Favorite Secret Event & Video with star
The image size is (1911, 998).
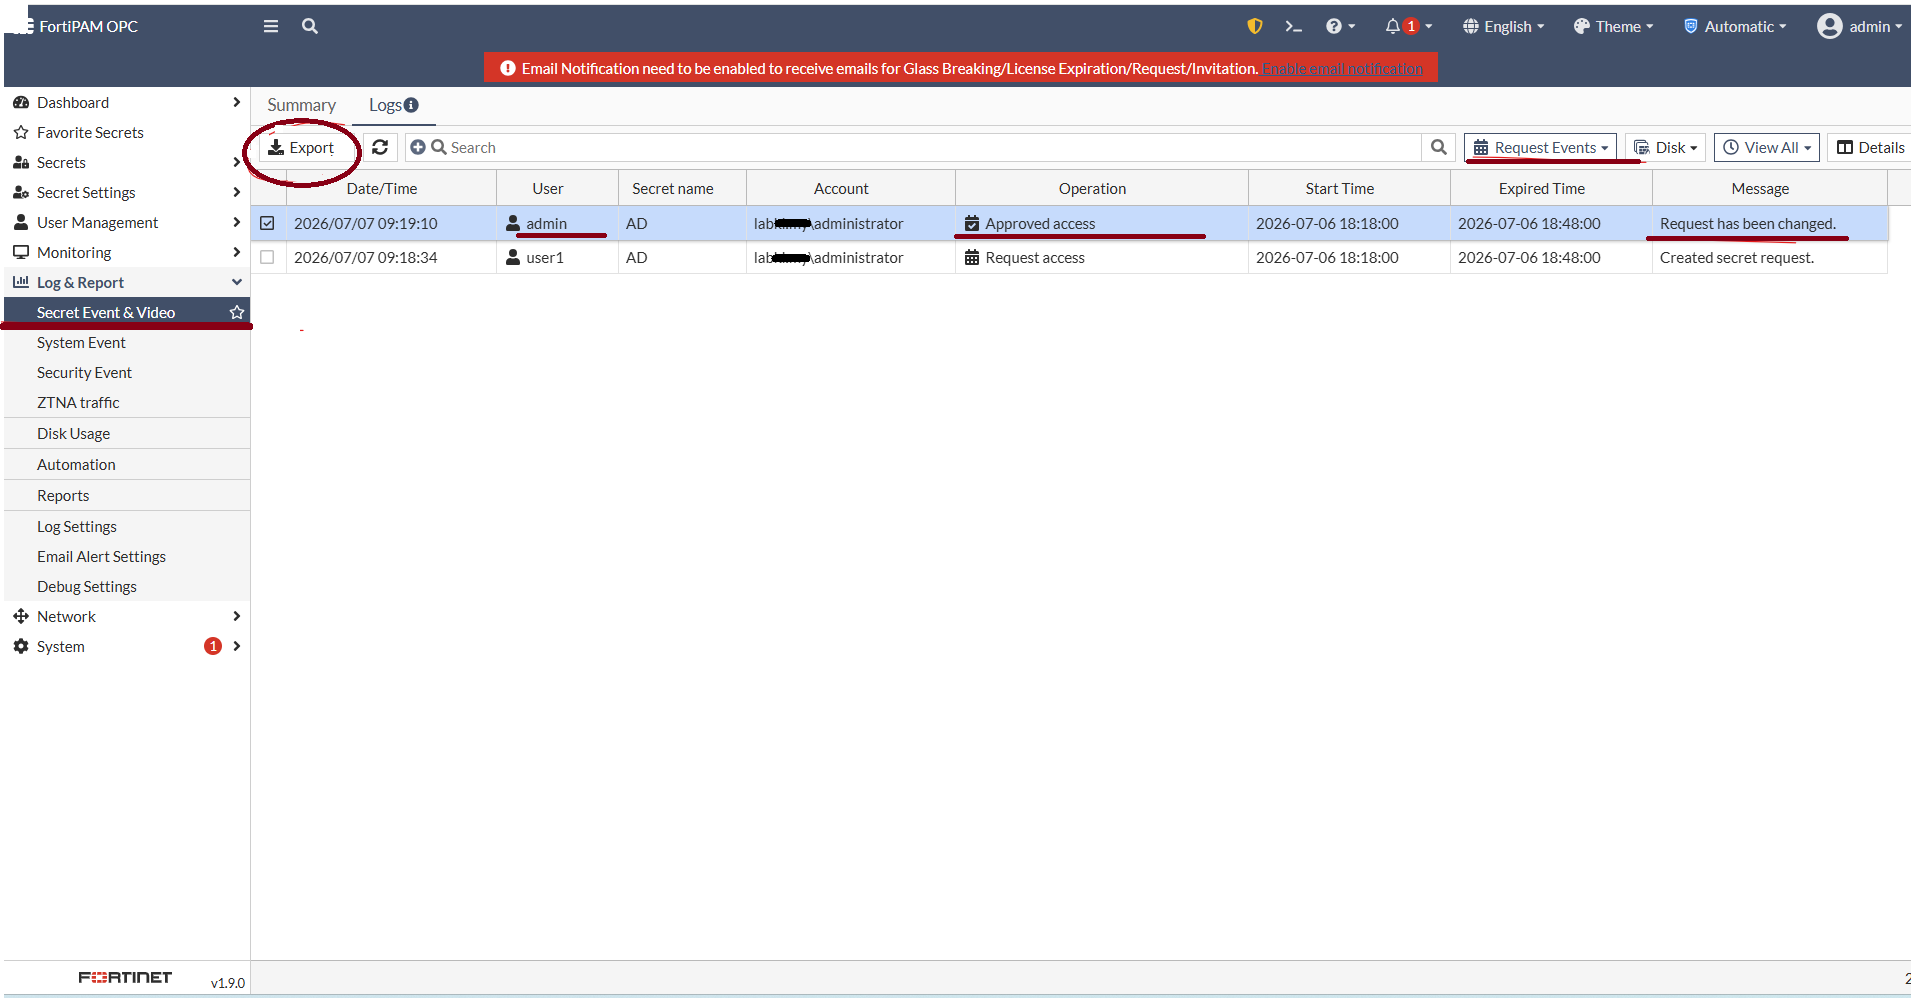pyautogui.click(x=237, y=312)
